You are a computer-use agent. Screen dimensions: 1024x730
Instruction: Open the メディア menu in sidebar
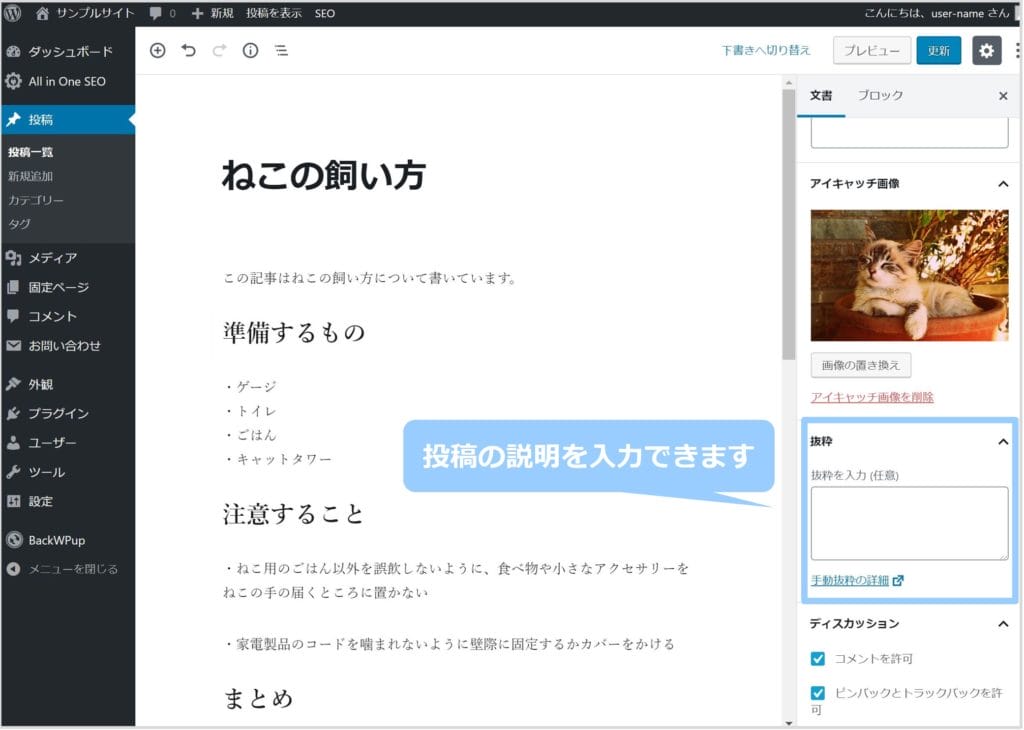pos(52,258)
